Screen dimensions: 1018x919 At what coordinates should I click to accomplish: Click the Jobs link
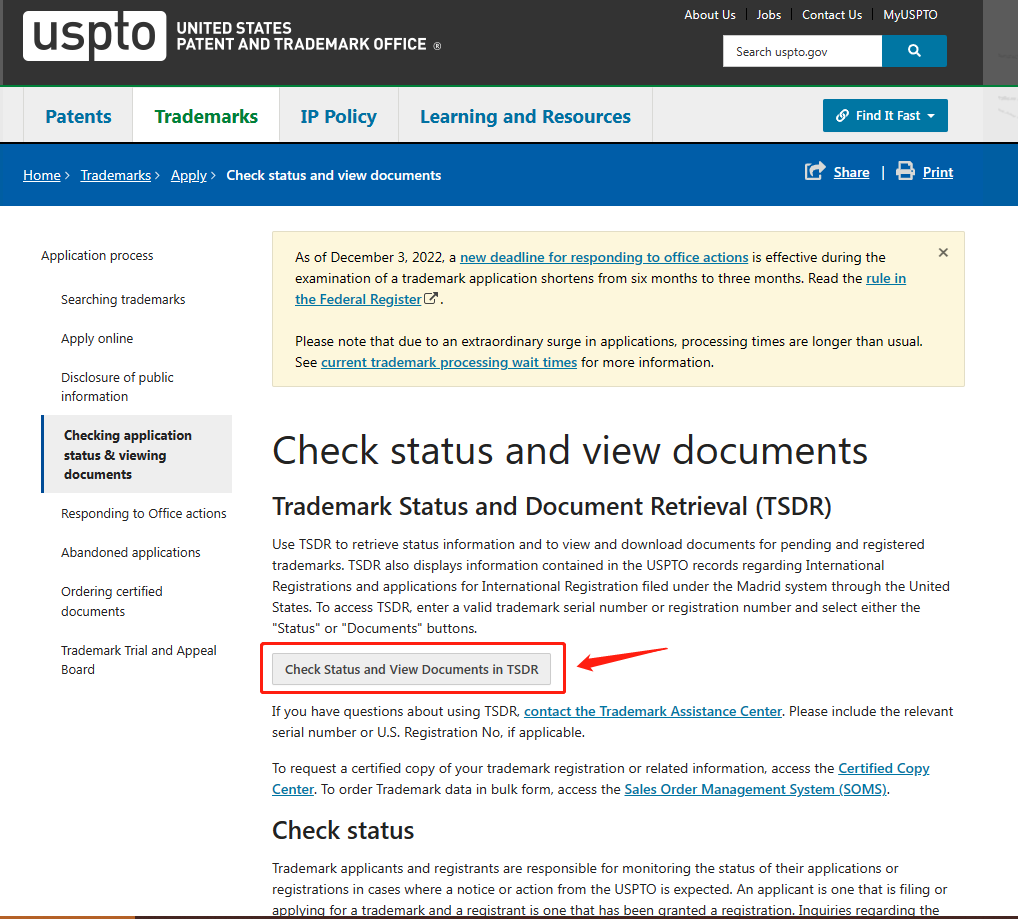pyautogui.click(x=769, y=14)
